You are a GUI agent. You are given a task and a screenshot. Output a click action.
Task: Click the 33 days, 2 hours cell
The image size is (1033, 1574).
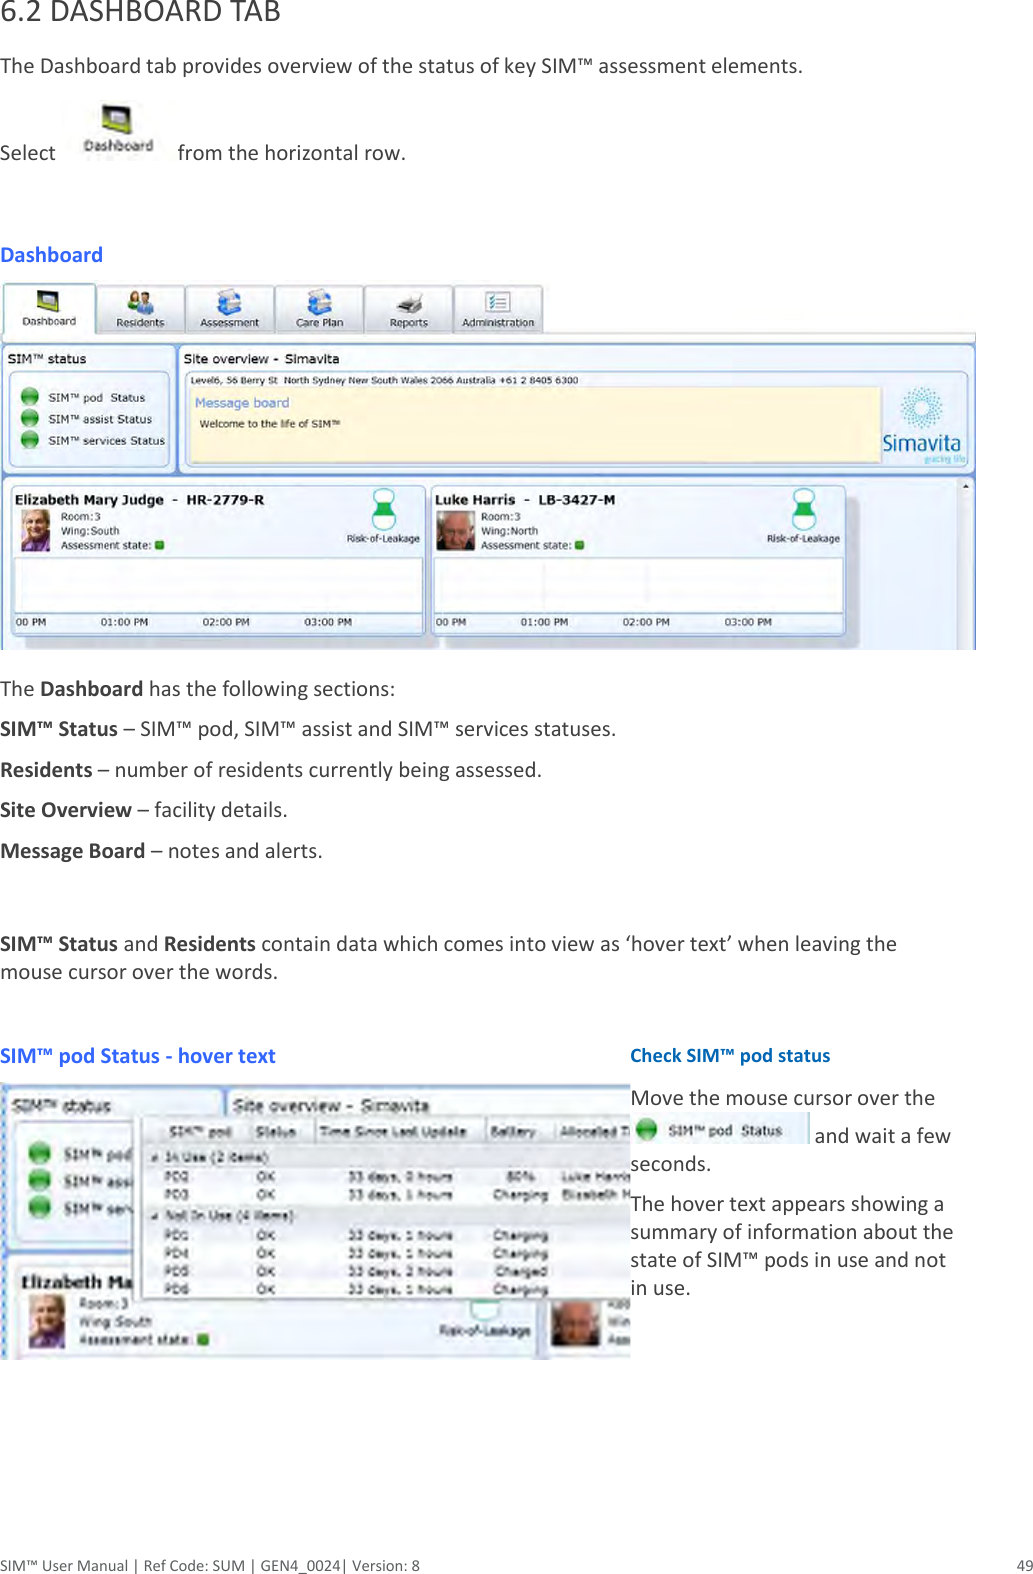coord(400,1272)
